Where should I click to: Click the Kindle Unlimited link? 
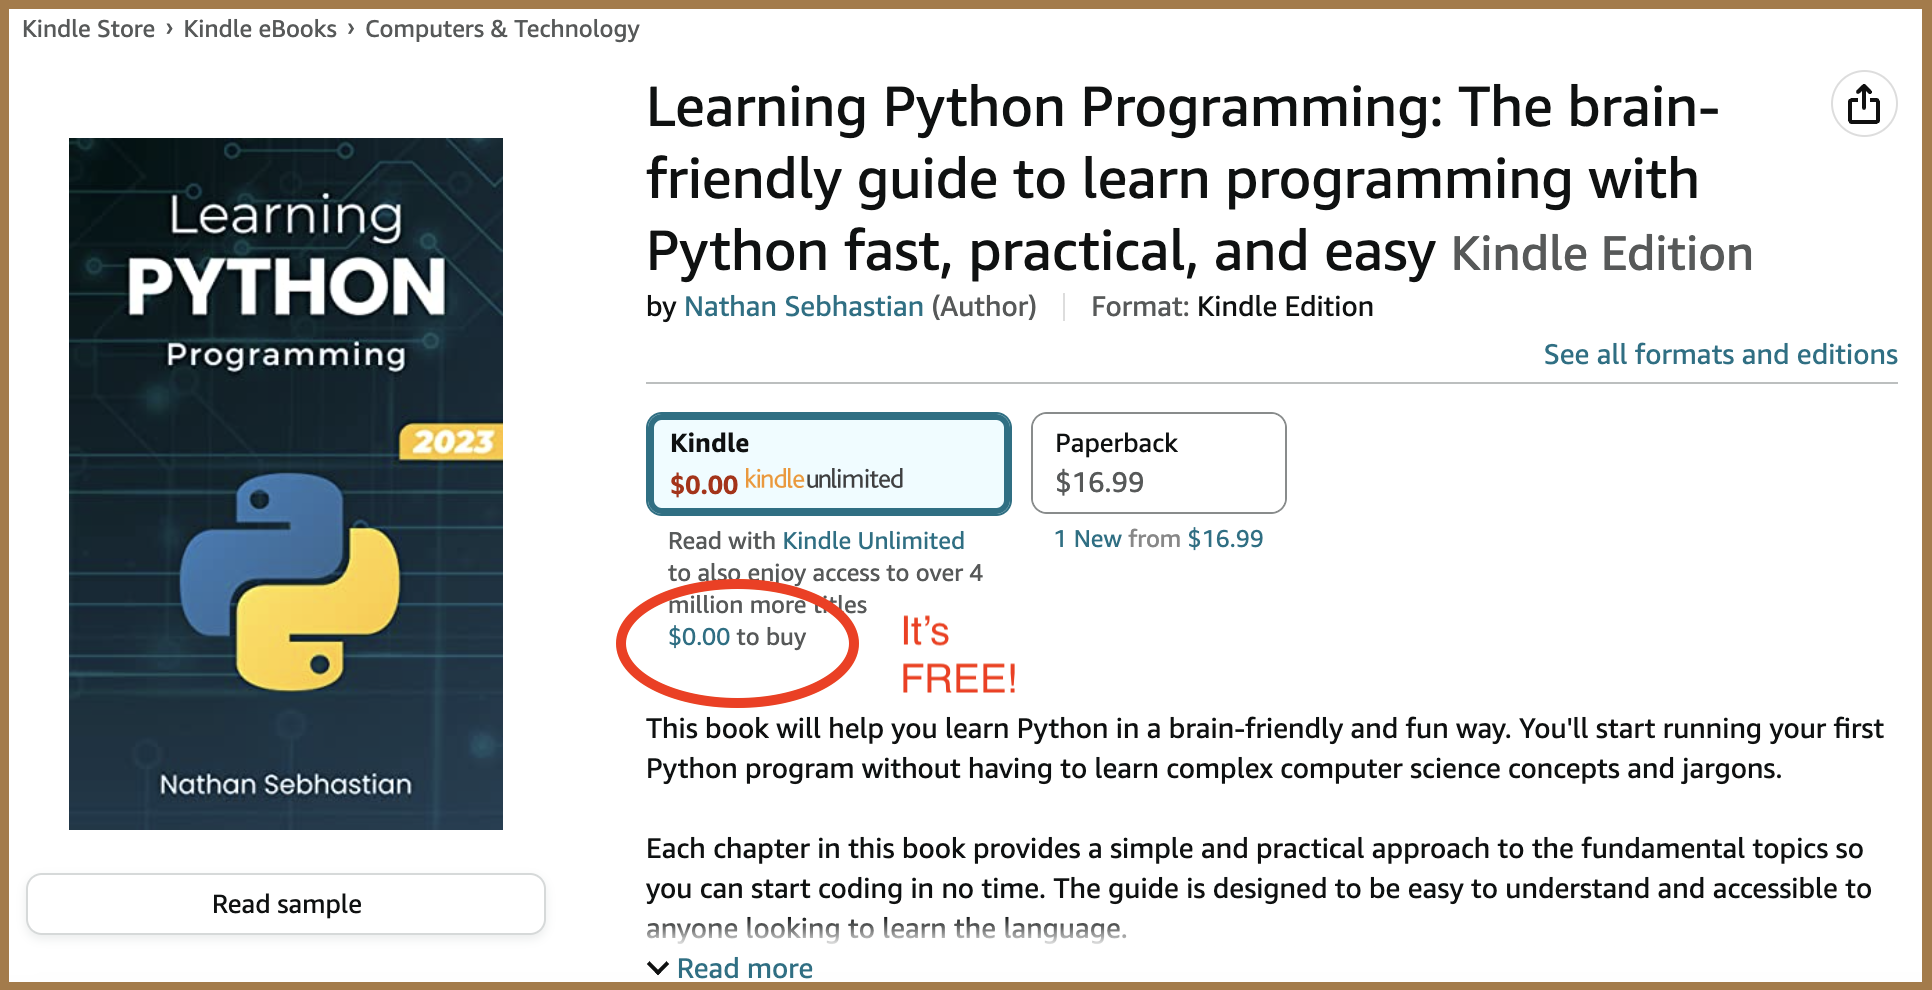pyautogui.click(x=873, y=540)
